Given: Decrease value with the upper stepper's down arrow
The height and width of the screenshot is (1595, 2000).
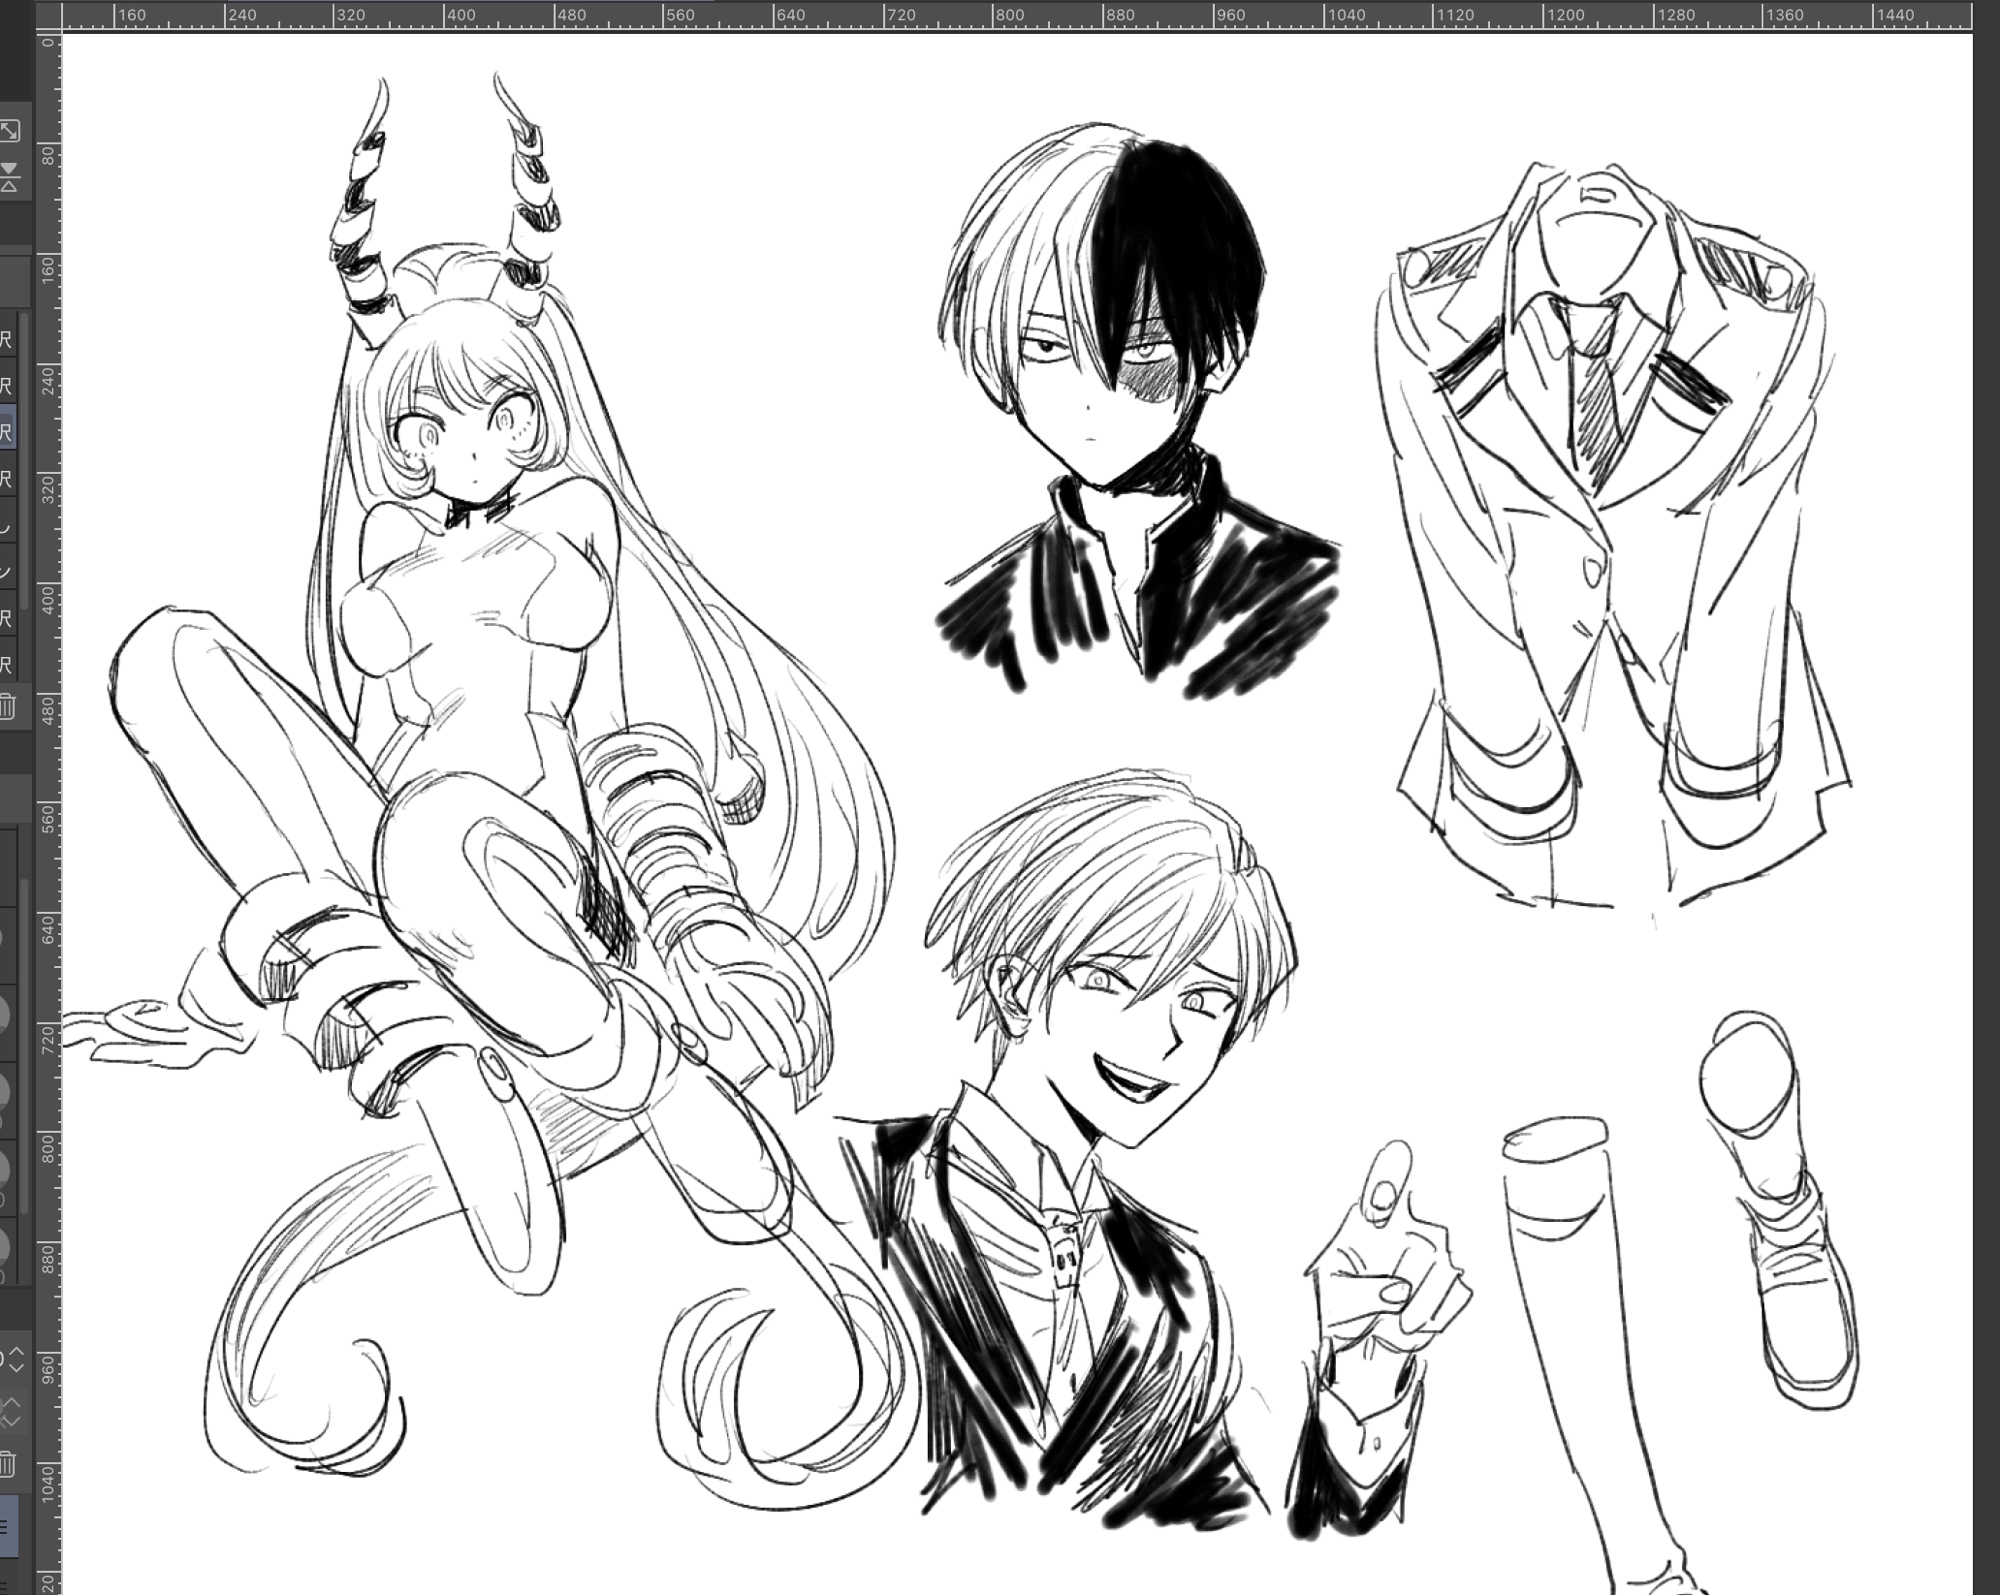Looking at the screenshot, I should [x=16, y=1367].
